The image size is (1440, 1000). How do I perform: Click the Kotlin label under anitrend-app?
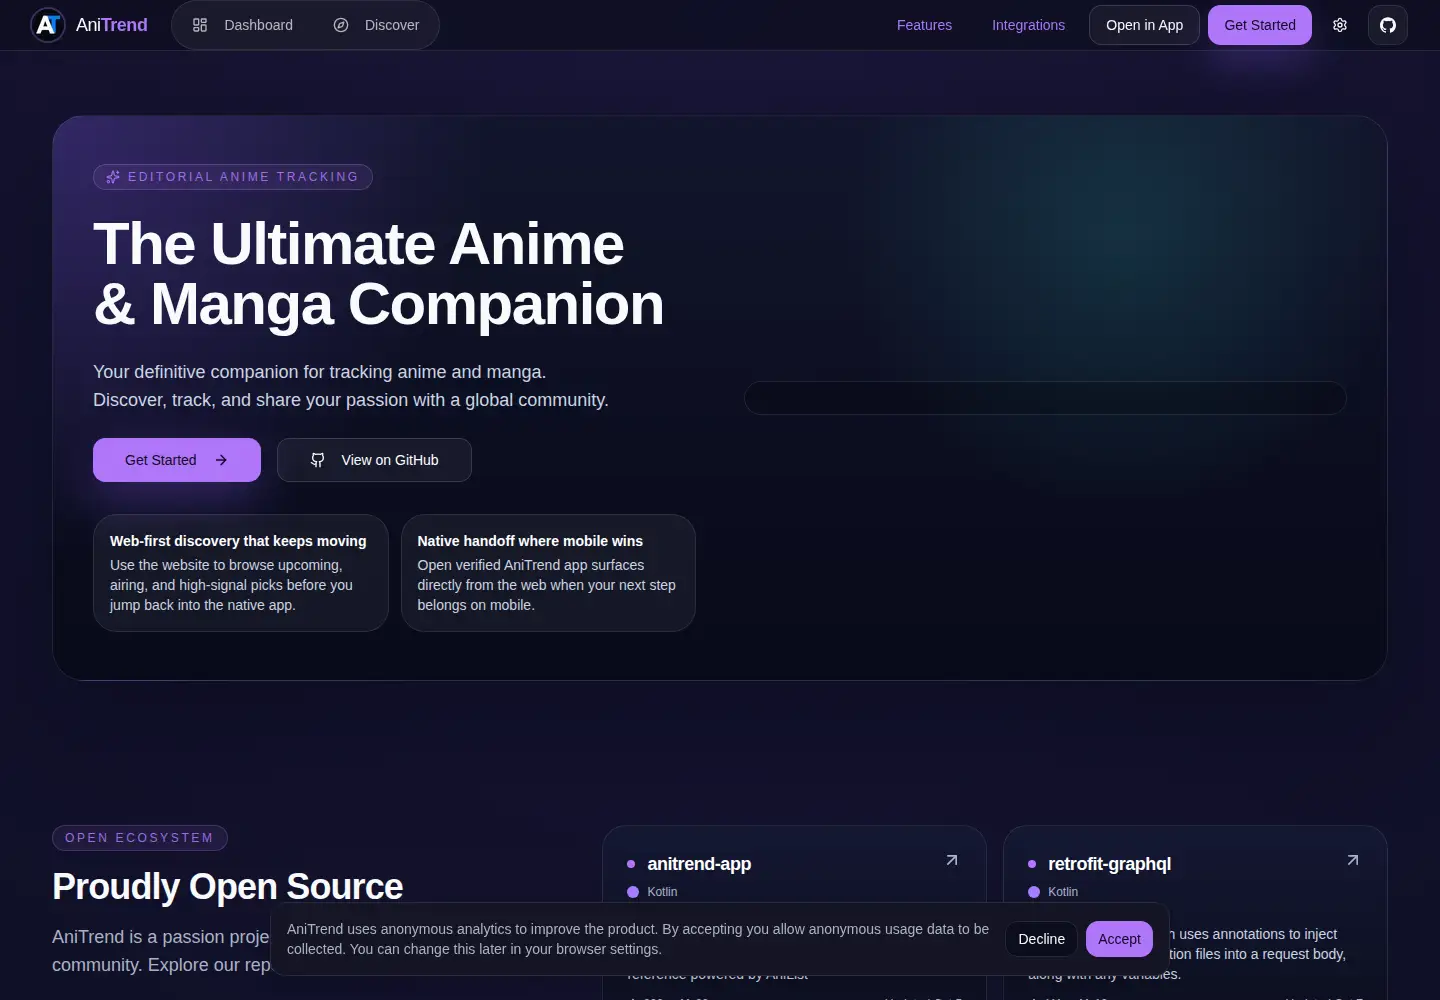tap(662, 892)
